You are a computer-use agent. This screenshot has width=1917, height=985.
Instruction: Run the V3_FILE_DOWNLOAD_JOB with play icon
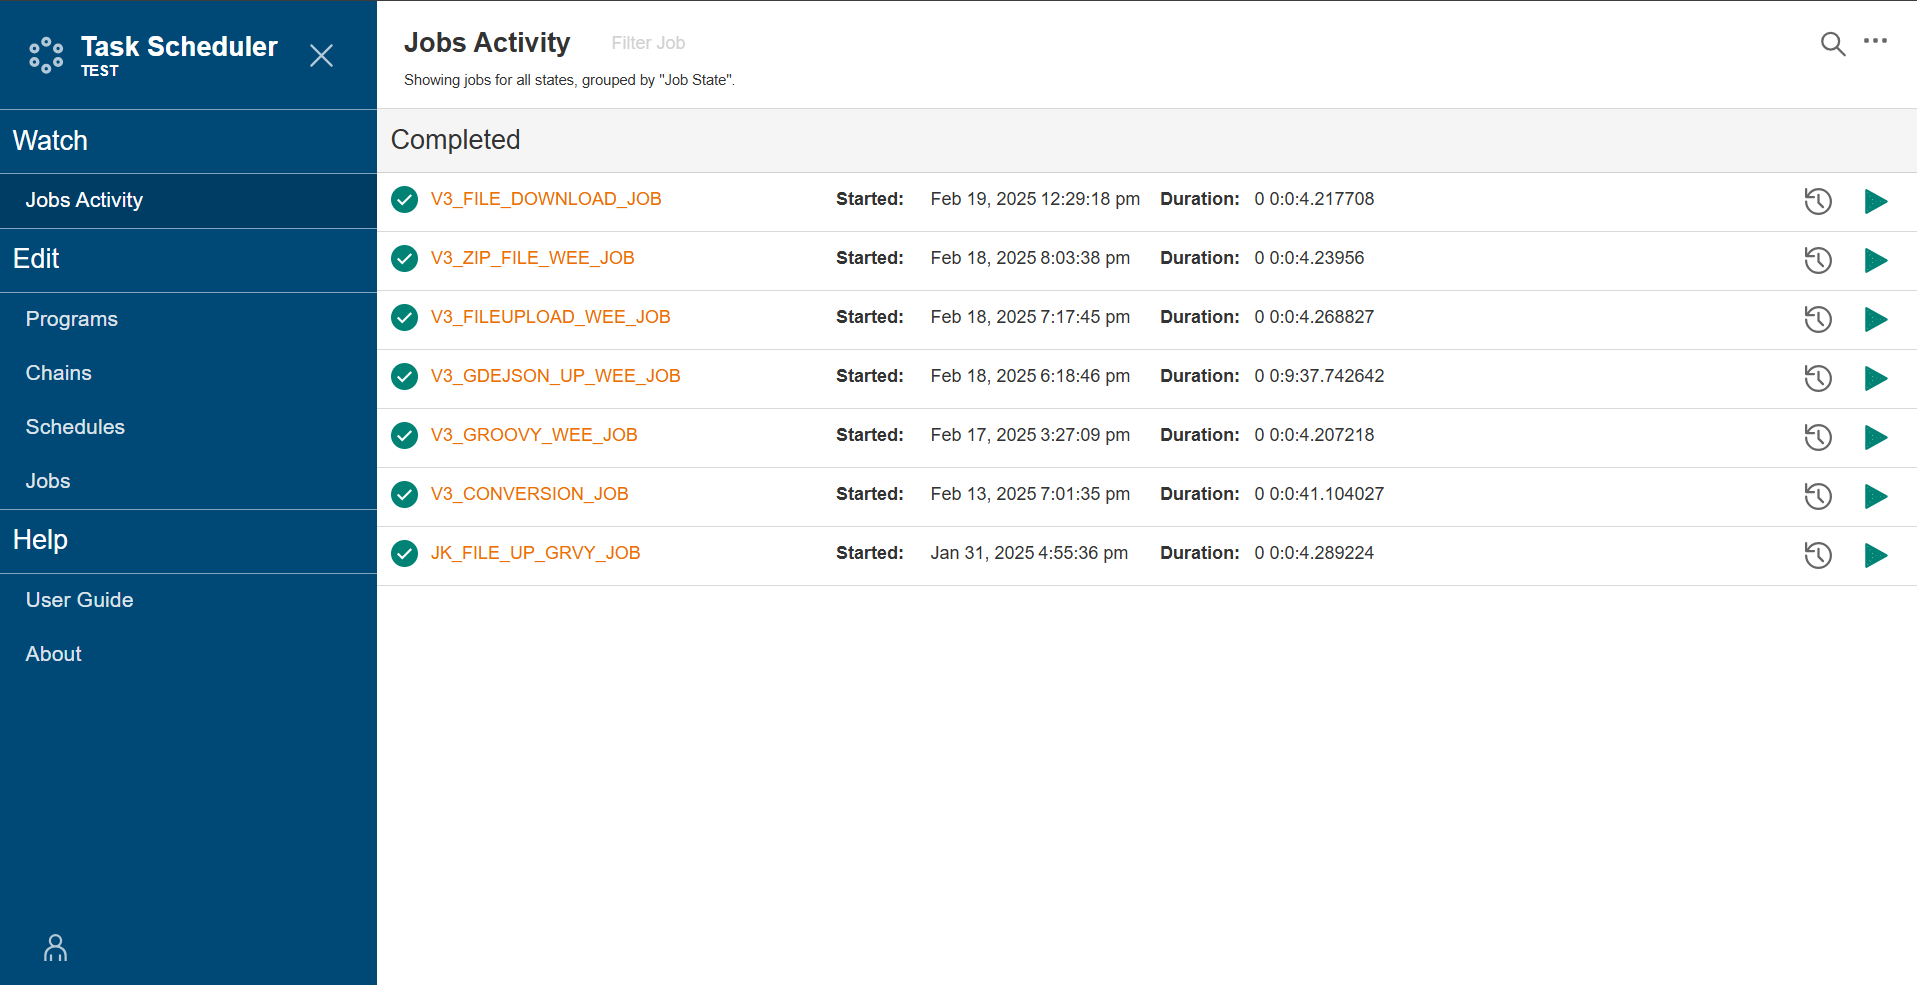point(1875,201)
